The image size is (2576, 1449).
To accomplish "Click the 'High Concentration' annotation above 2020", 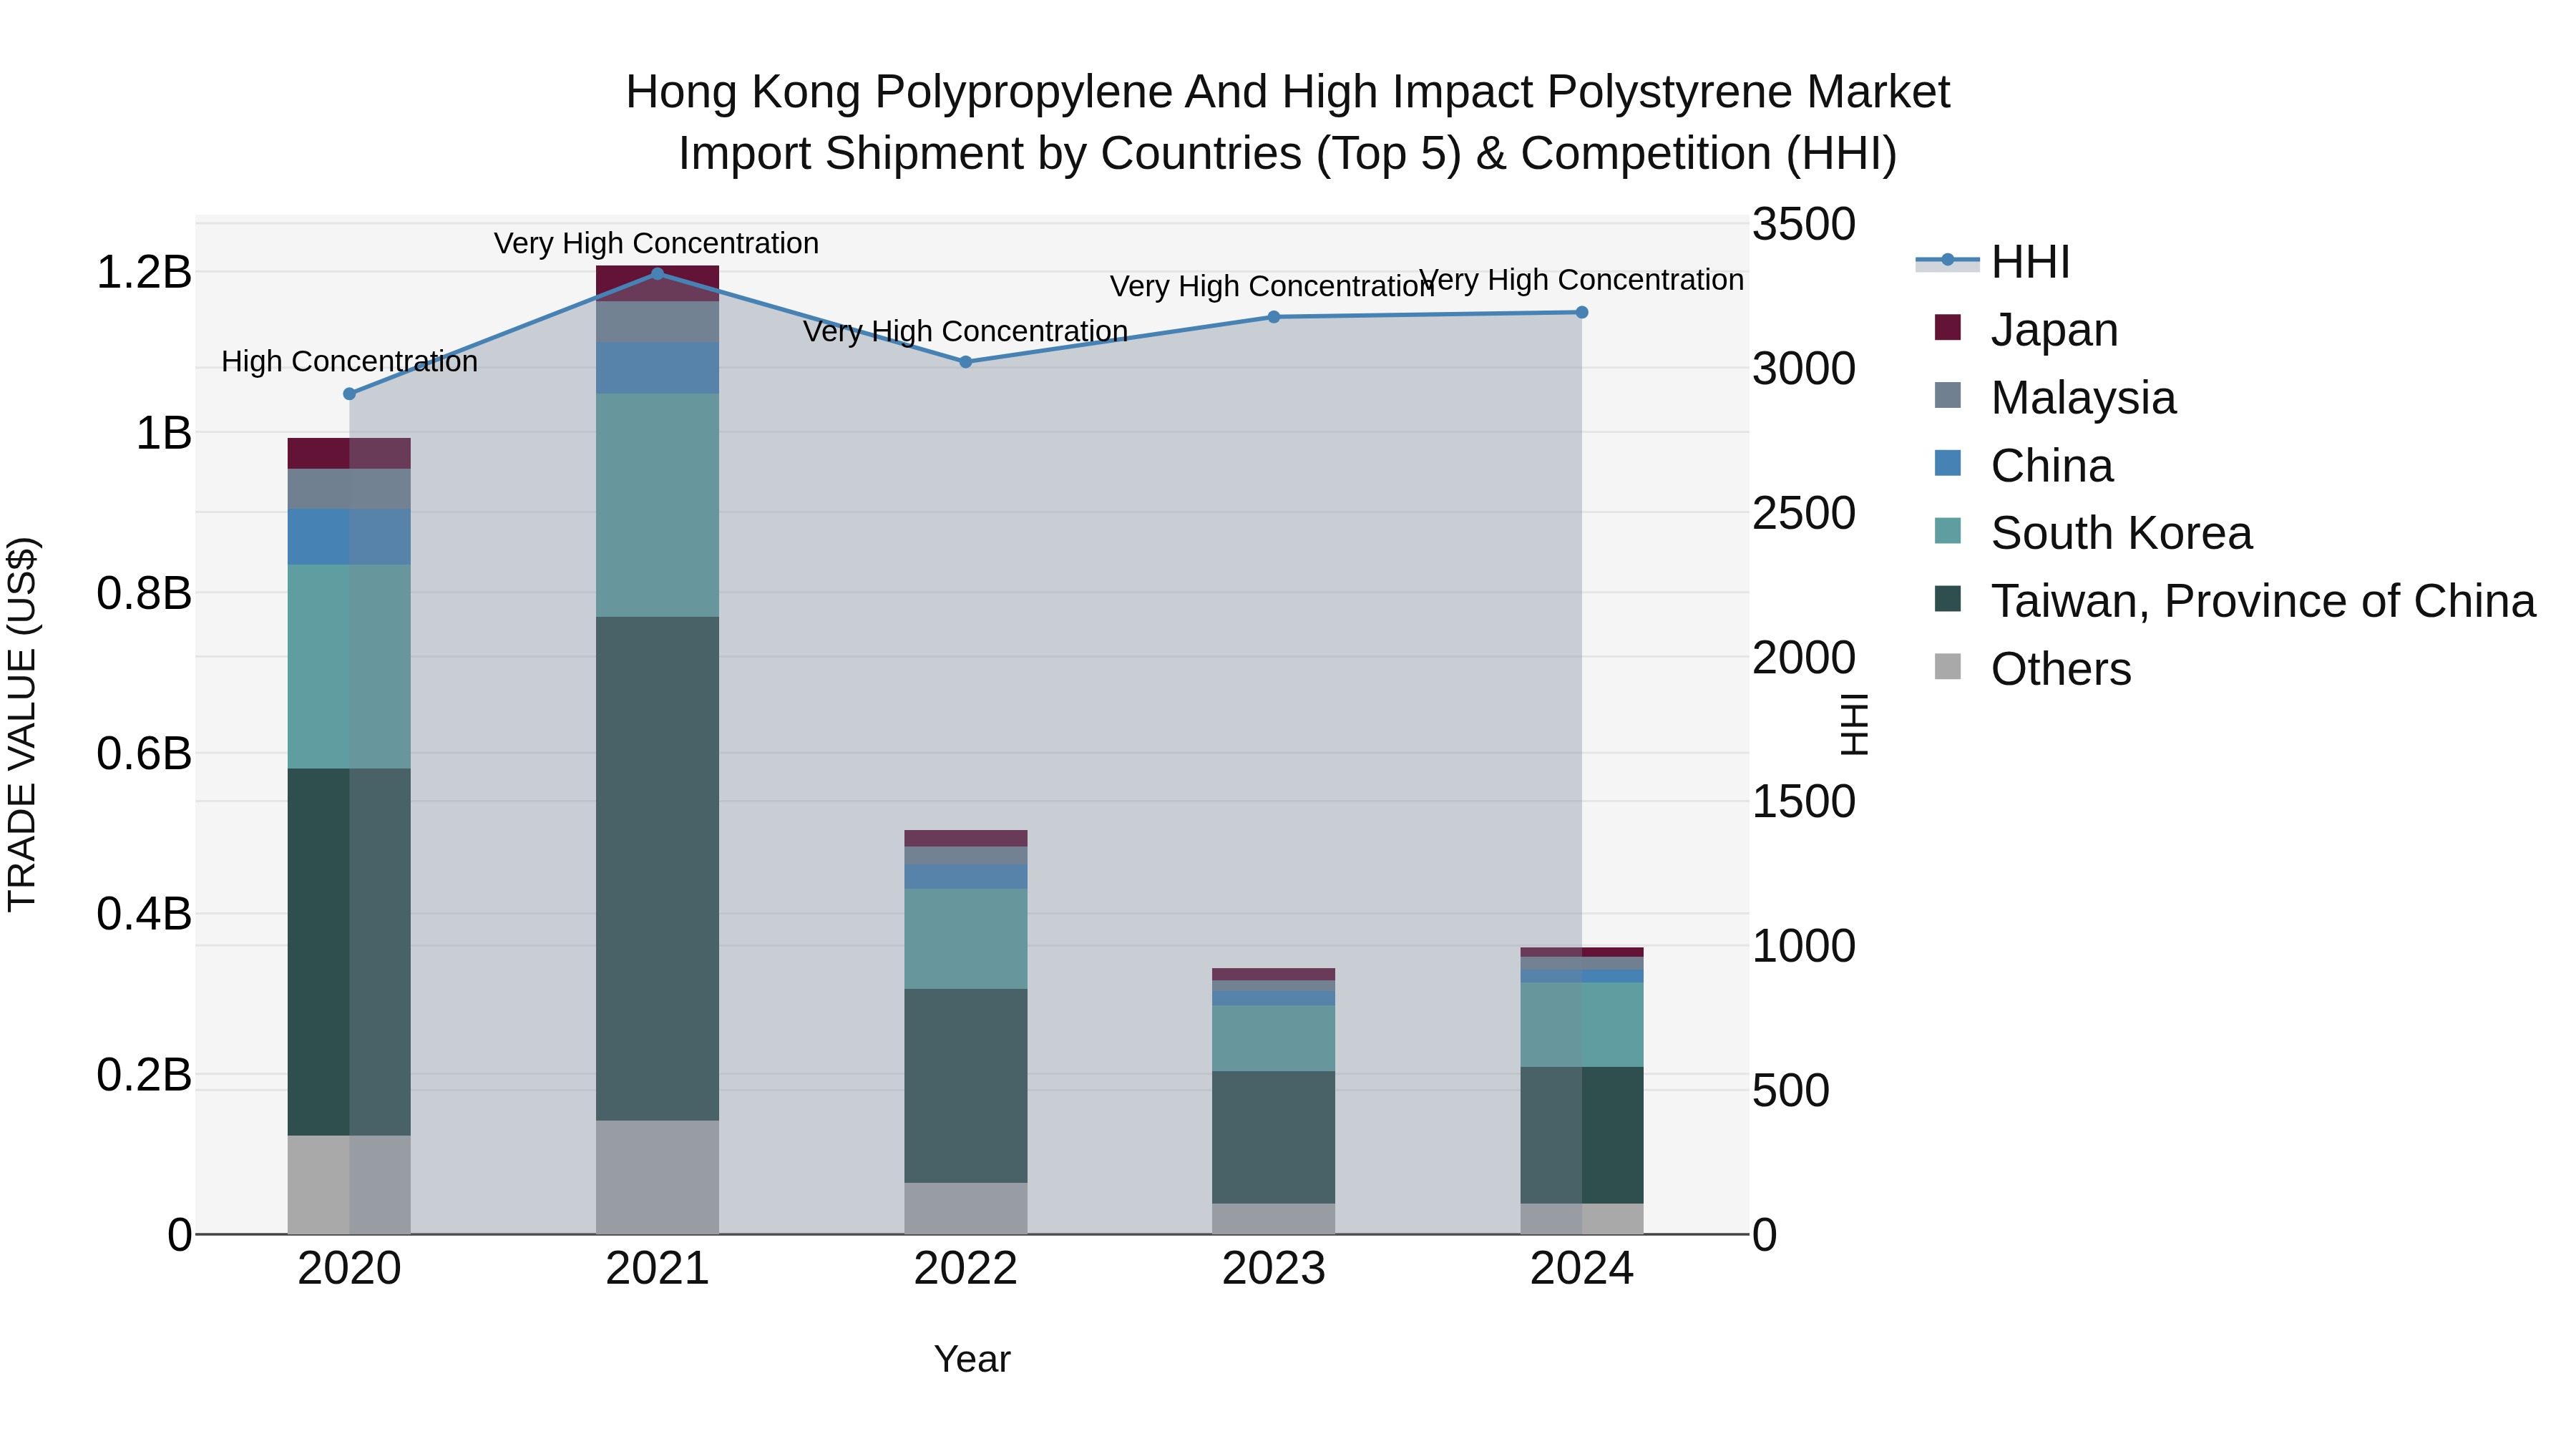I will point(349,361).
